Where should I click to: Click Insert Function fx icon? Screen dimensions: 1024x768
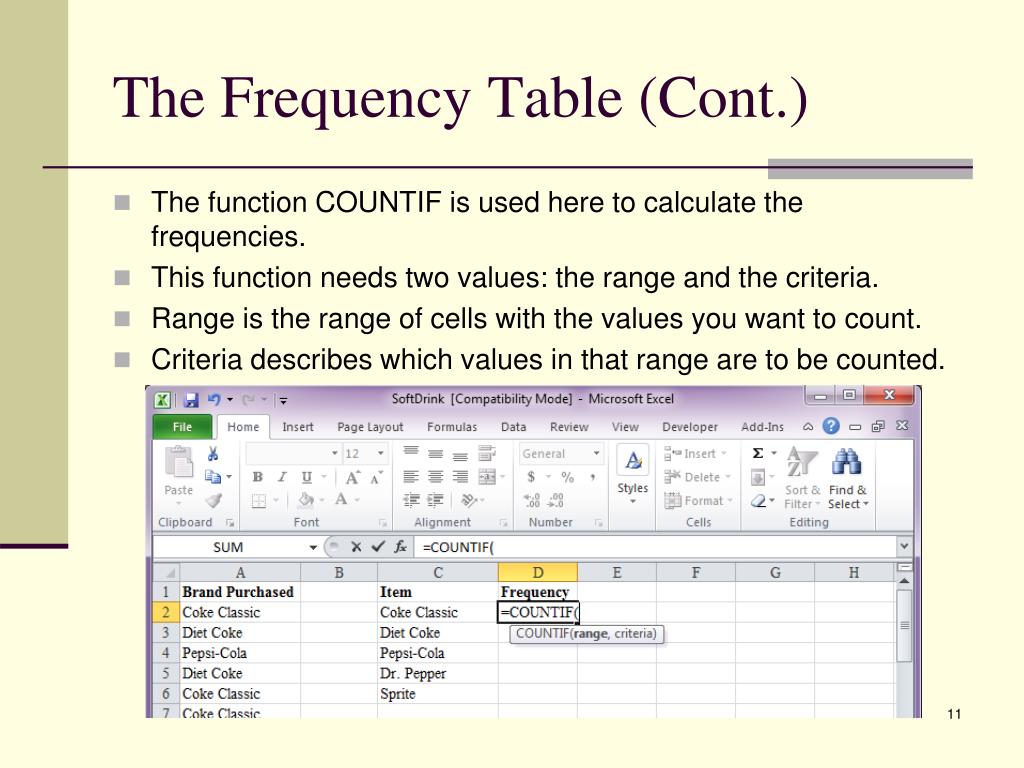(x=400, y=547)
